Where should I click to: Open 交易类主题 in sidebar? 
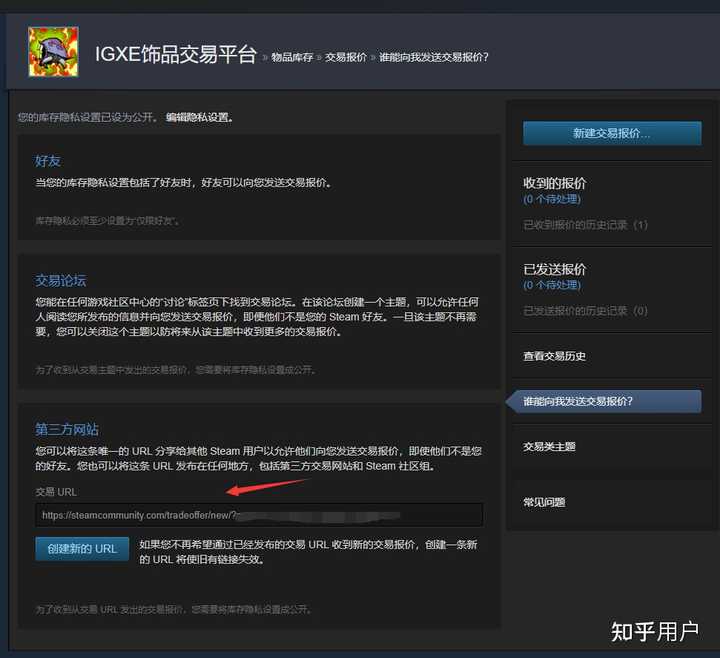[x=549, y=446]
